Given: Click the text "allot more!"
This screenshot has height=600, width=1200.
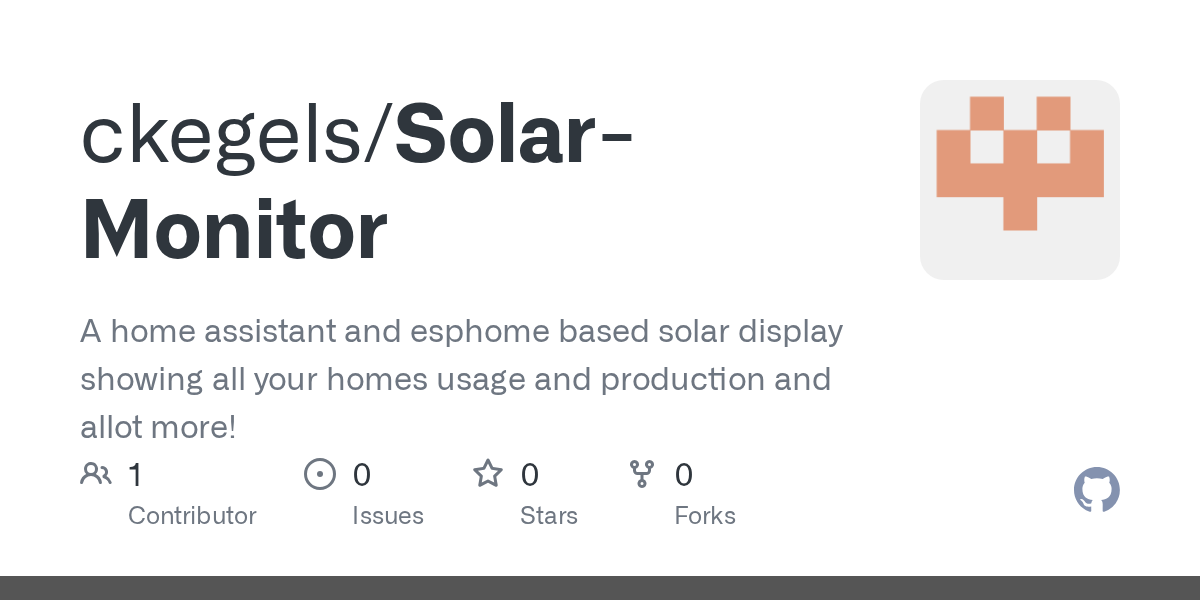Looking at the screenshot, I should (158, 427).
